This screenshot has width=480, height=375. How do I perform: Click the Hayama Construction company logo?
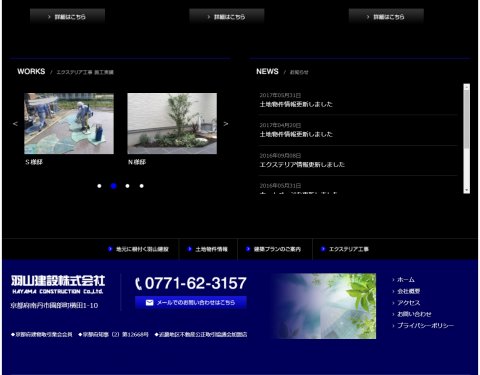(58, 284)
